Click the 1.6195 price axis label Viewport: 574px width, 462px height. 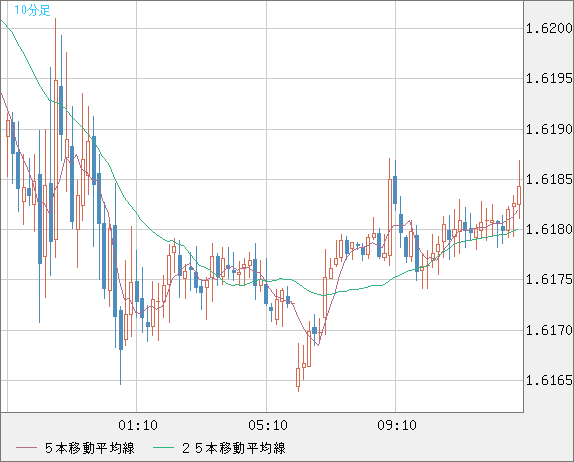[549, 78]
